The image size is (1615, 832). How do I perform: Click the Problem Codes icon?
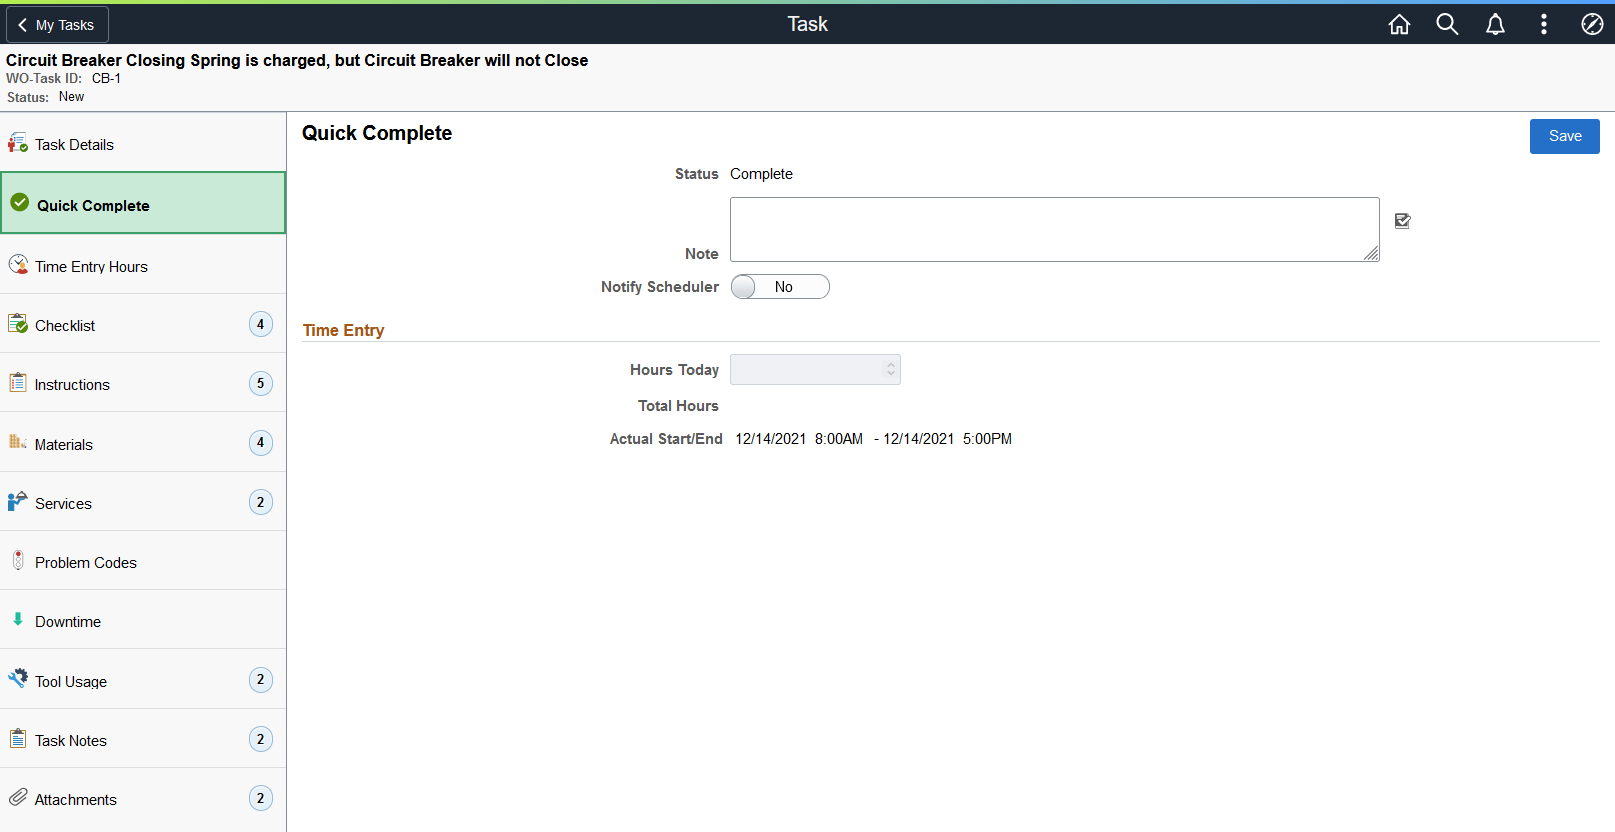(x=18, y=560)
